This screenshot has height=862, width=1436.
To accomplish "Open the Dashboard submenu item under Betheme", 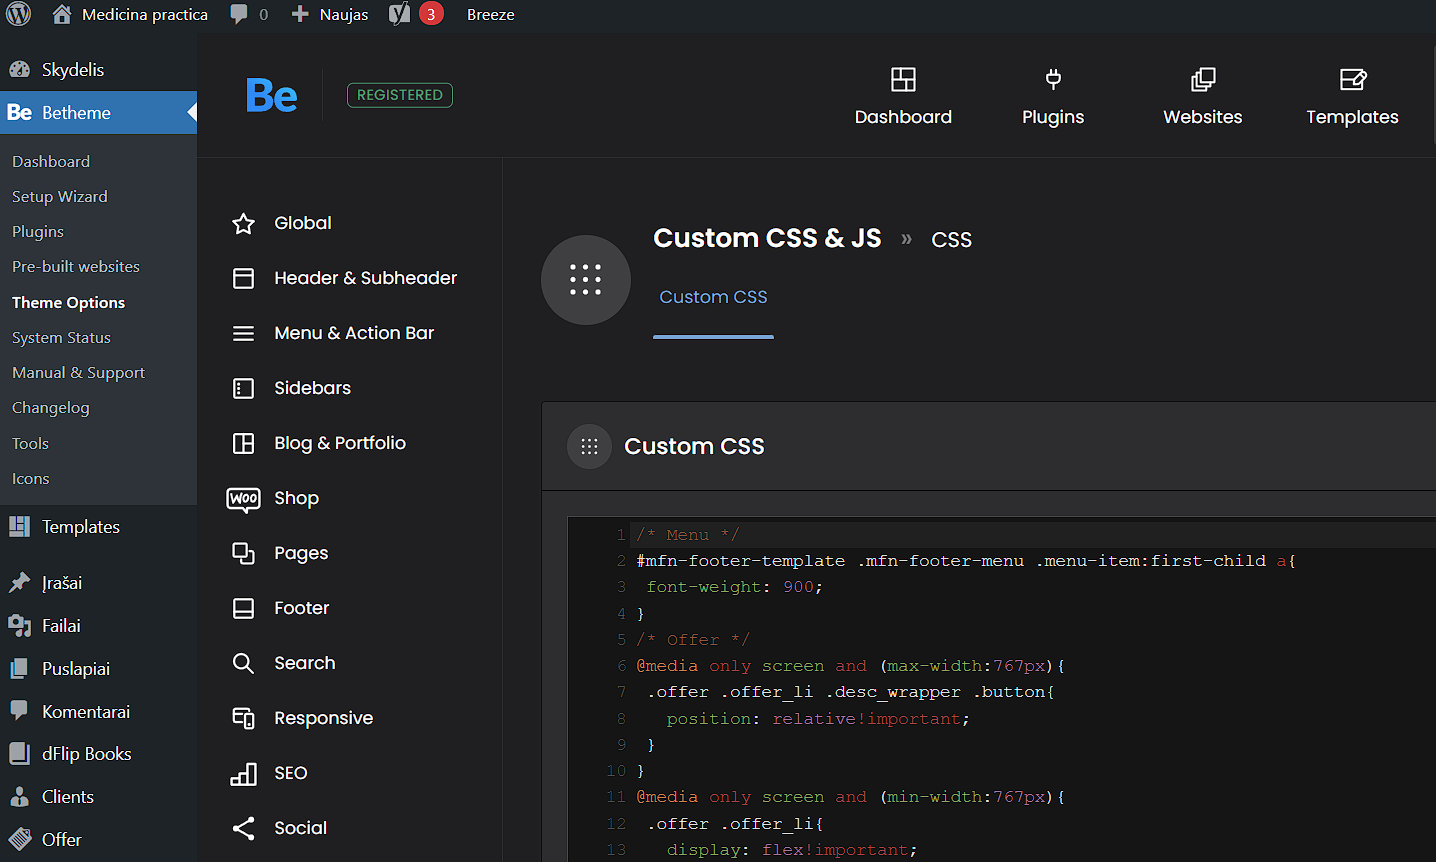I will [x=51, y=161].
